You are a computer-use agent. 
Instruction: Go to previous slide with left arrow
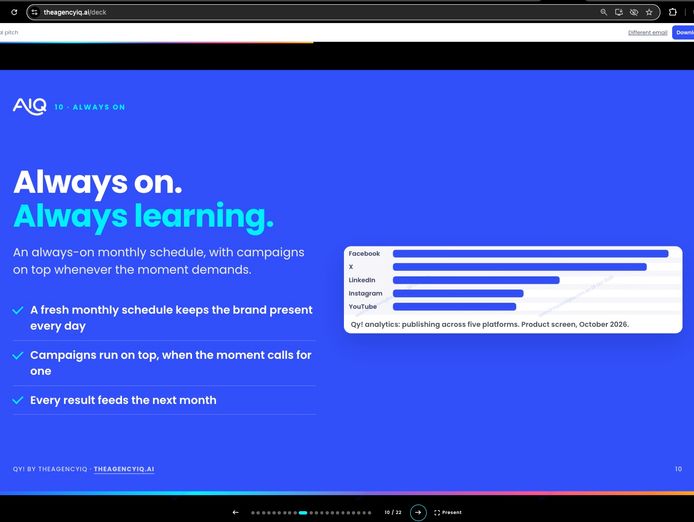coord(235,512)
